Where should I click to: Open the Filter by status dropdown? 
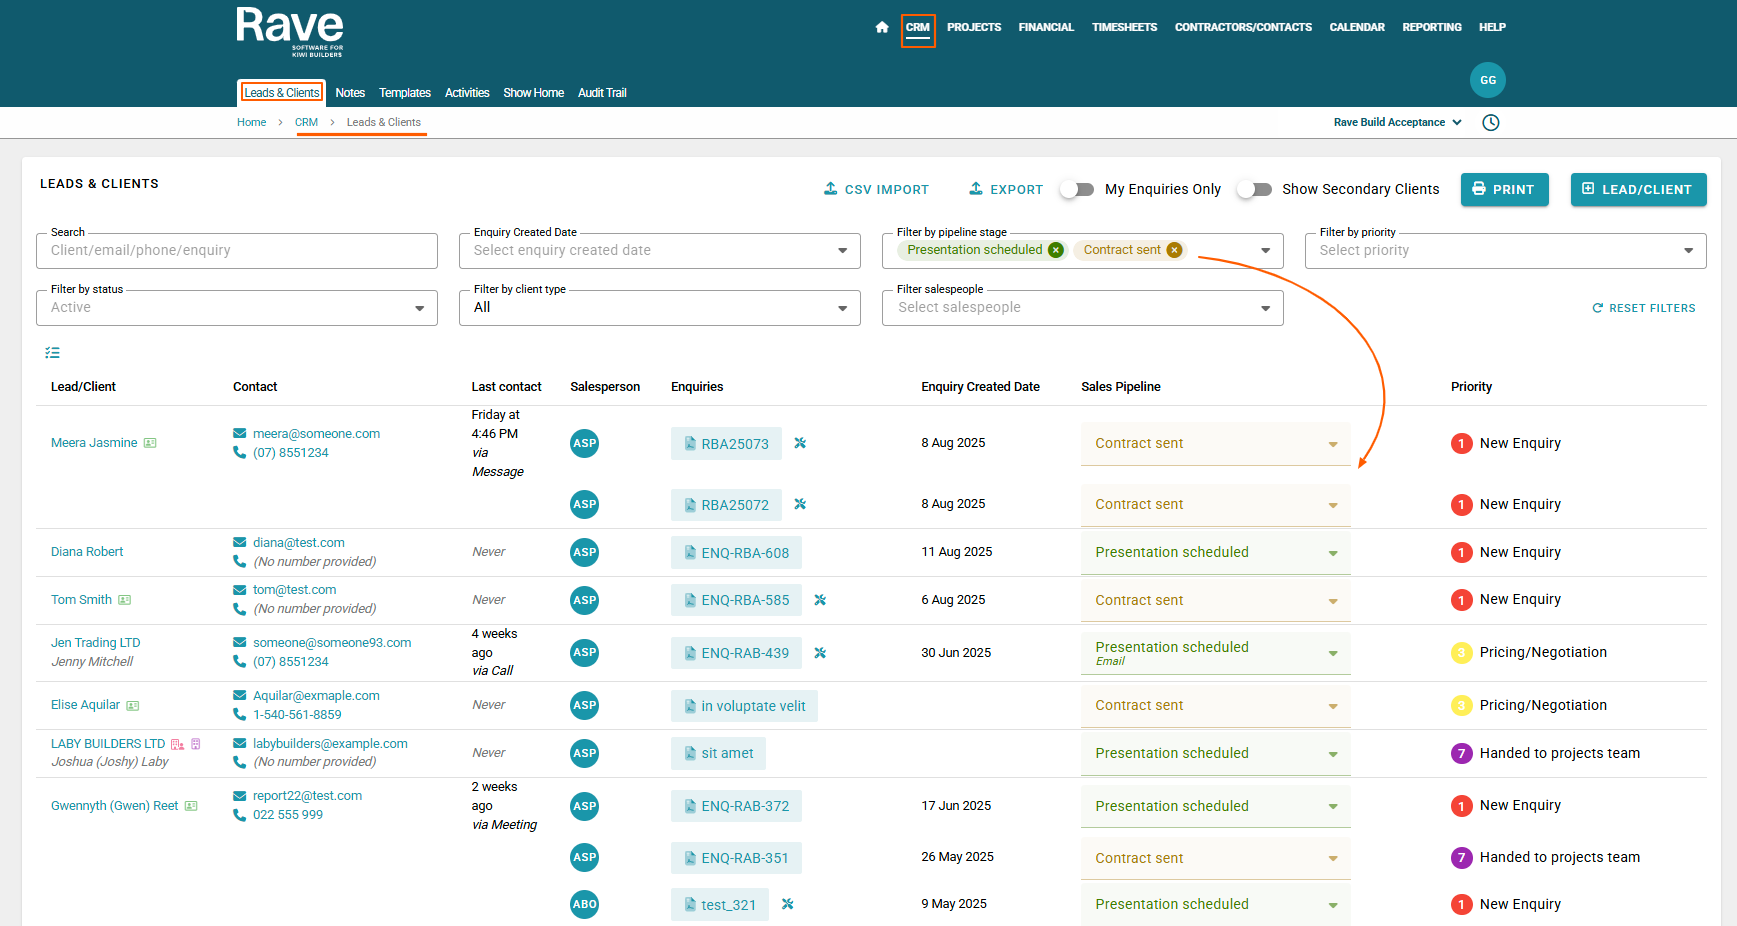237,308
